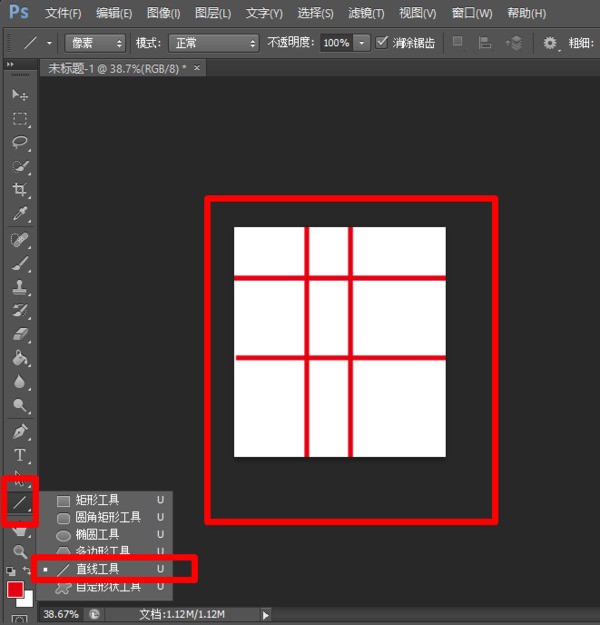
Task: Click the red foreground color swatch
Action: pyautogui.click(x=15, y=590)
